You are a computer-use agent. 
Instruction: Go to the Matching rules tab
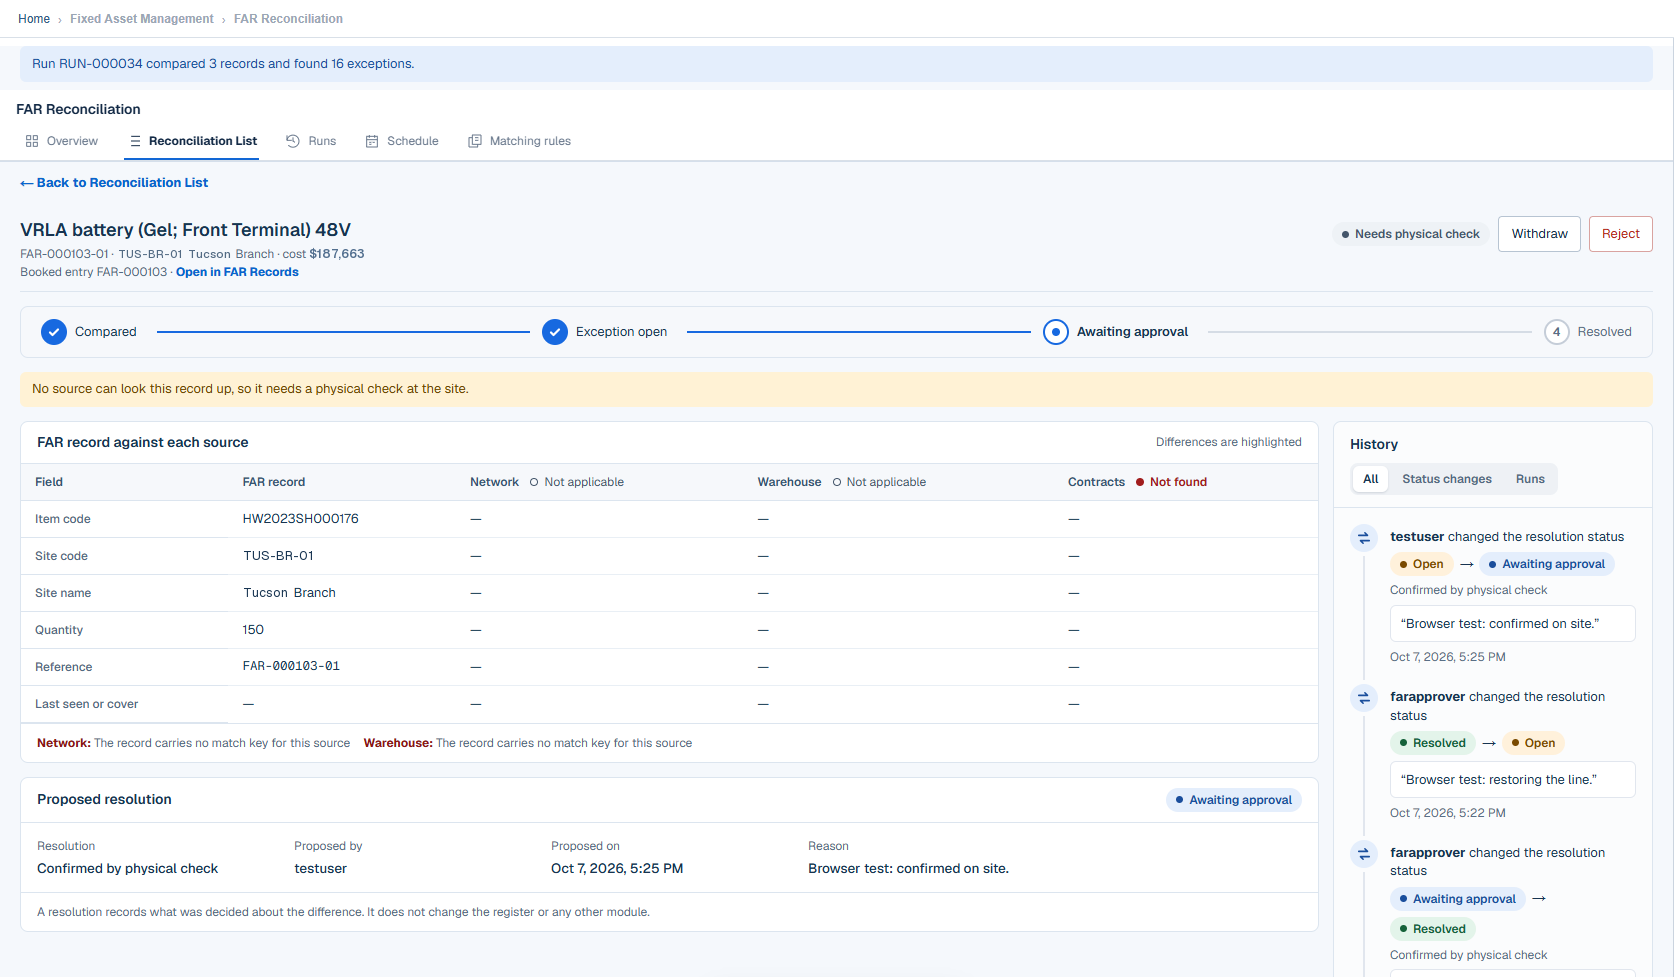pos(520,141)
